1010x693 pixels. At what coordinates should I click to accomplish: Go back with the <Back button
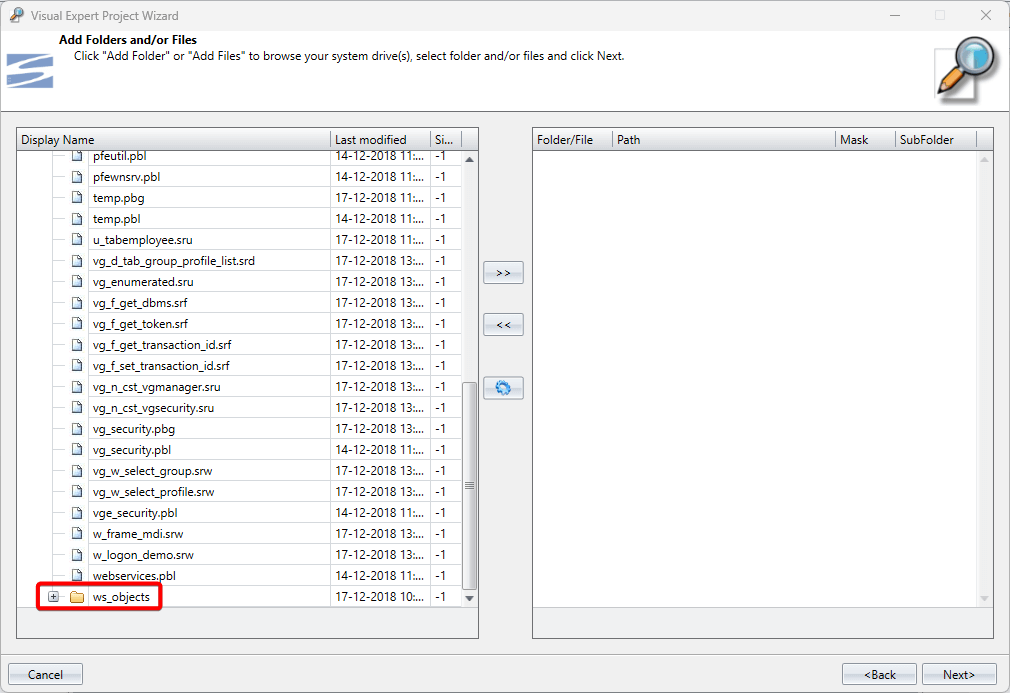tap(879, 675)
